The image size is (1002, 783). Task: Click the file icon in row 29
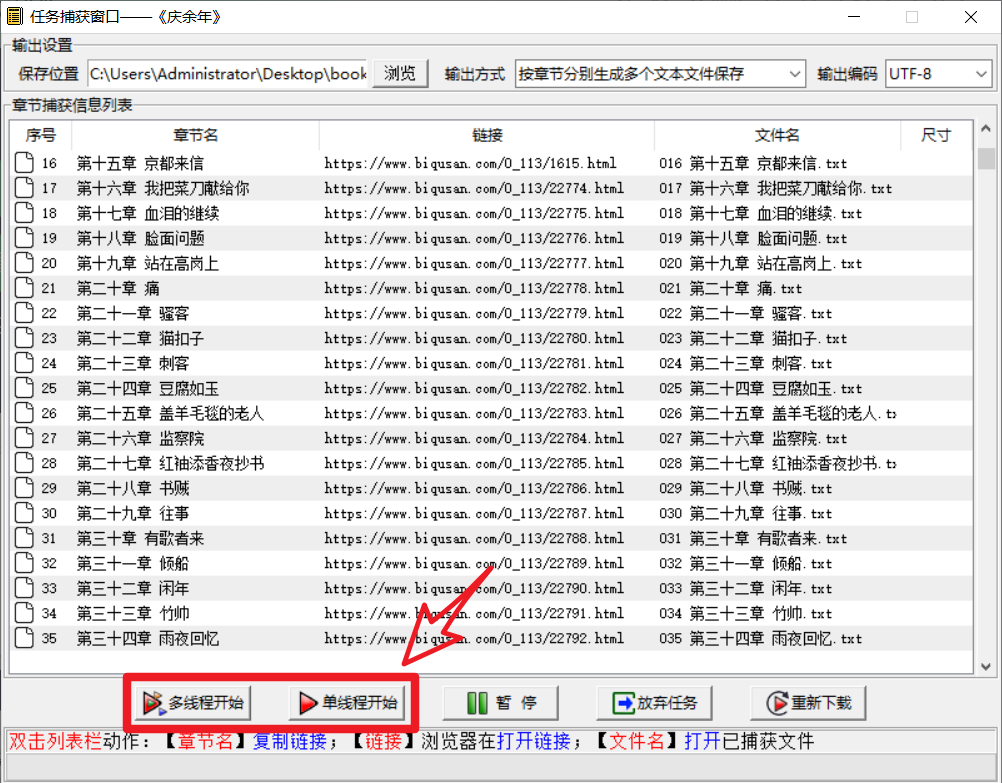[x=24, y=488]
